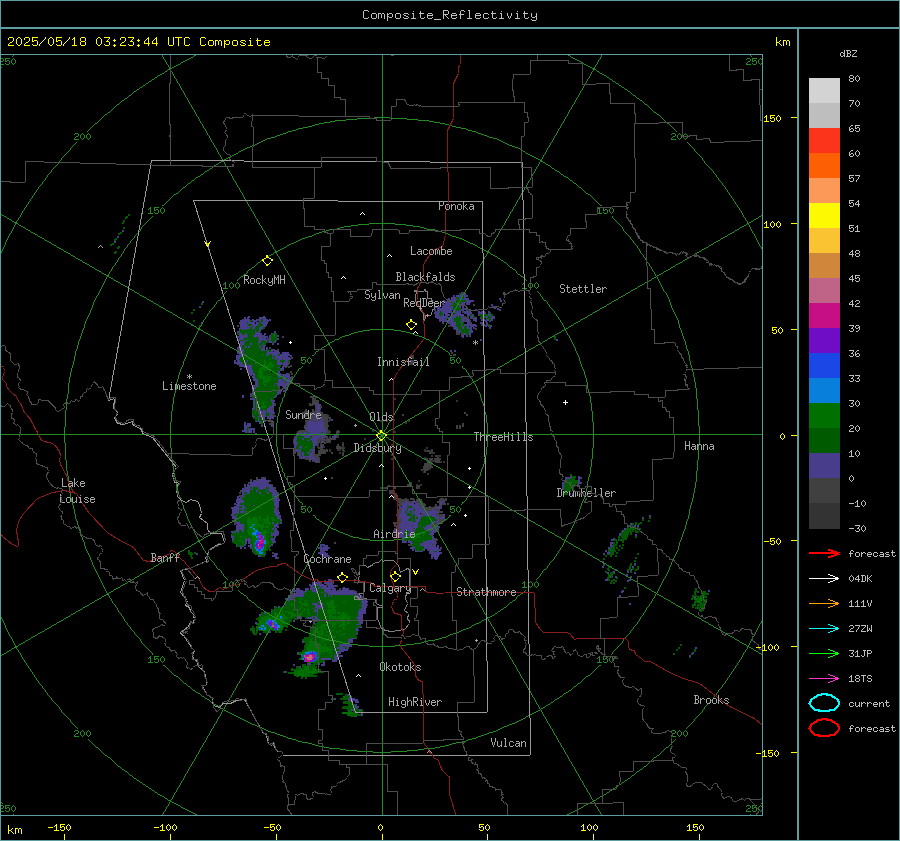Click the red forecast oval icon
The width and height of the screenshot is (900, 841).
(x=824, y=728)
